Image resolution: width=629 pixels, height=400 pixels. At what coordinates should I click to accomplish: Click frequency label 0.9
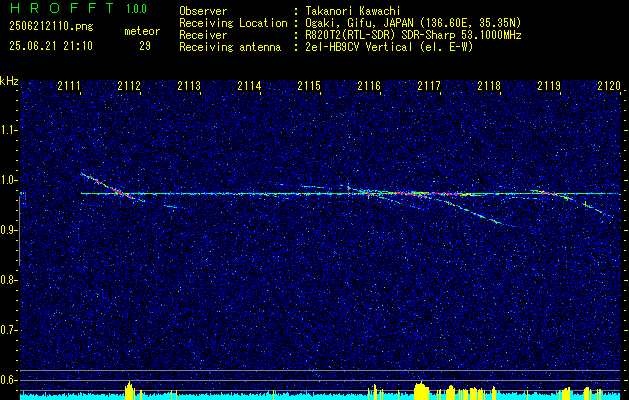pyautogui.click(x=7, y=230)
